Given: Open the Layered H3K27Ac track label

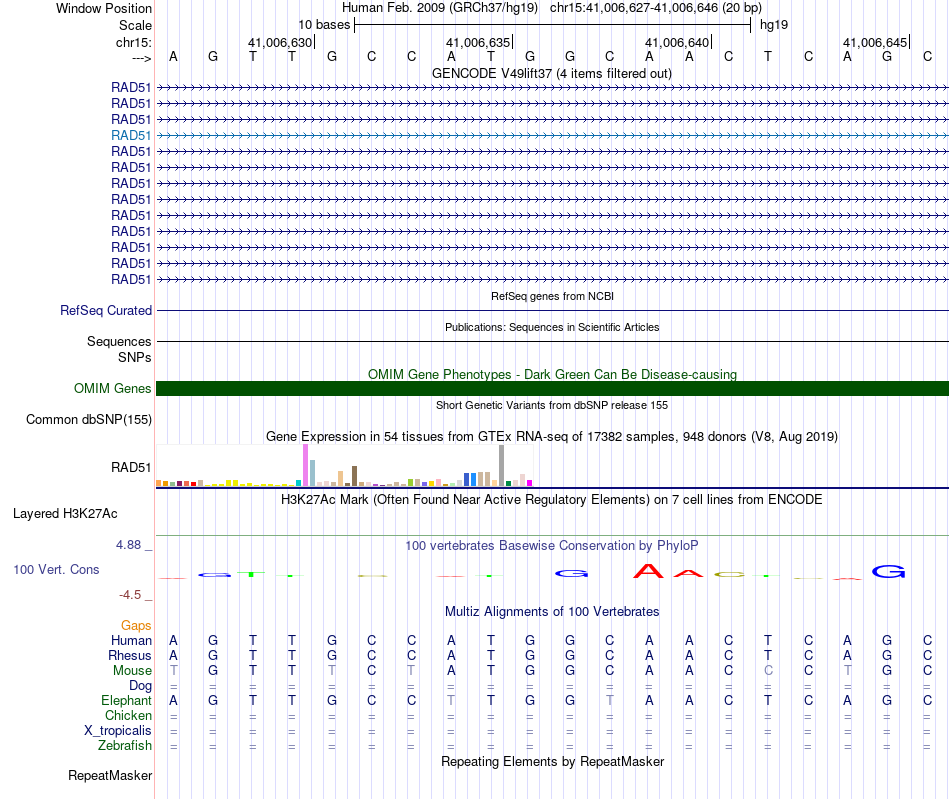Looking at the screenshot, I should point(65,514).
